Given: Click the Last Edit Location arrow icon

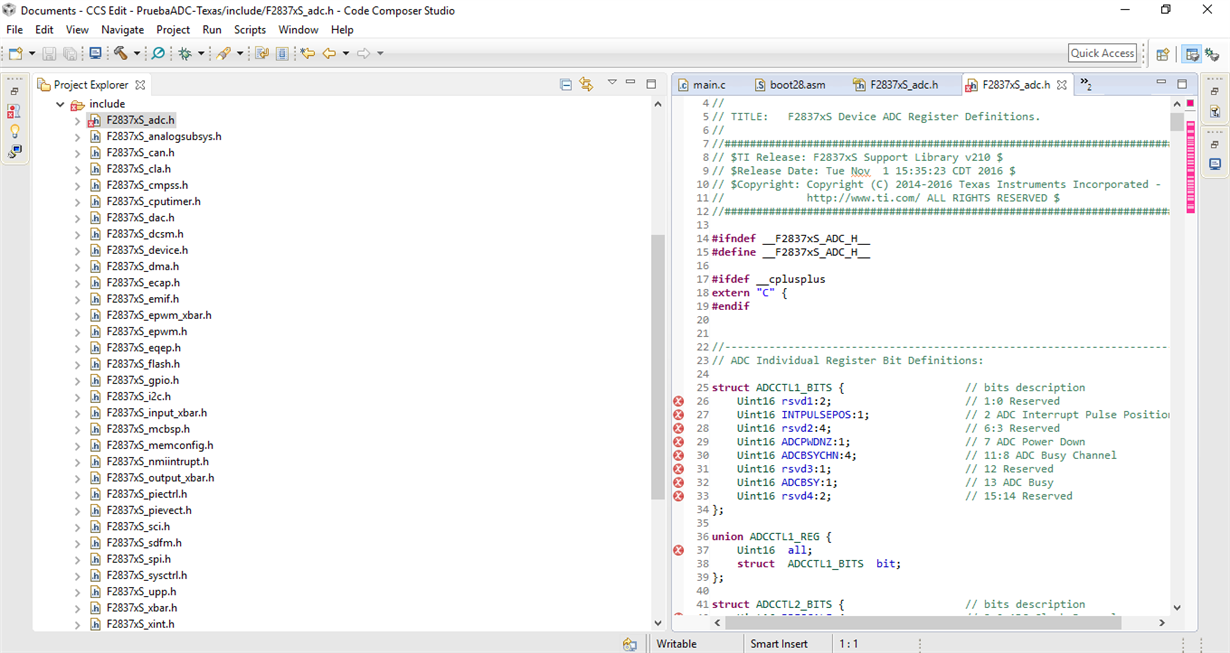Looking at the screenshot, I should [x=308, y=53].
